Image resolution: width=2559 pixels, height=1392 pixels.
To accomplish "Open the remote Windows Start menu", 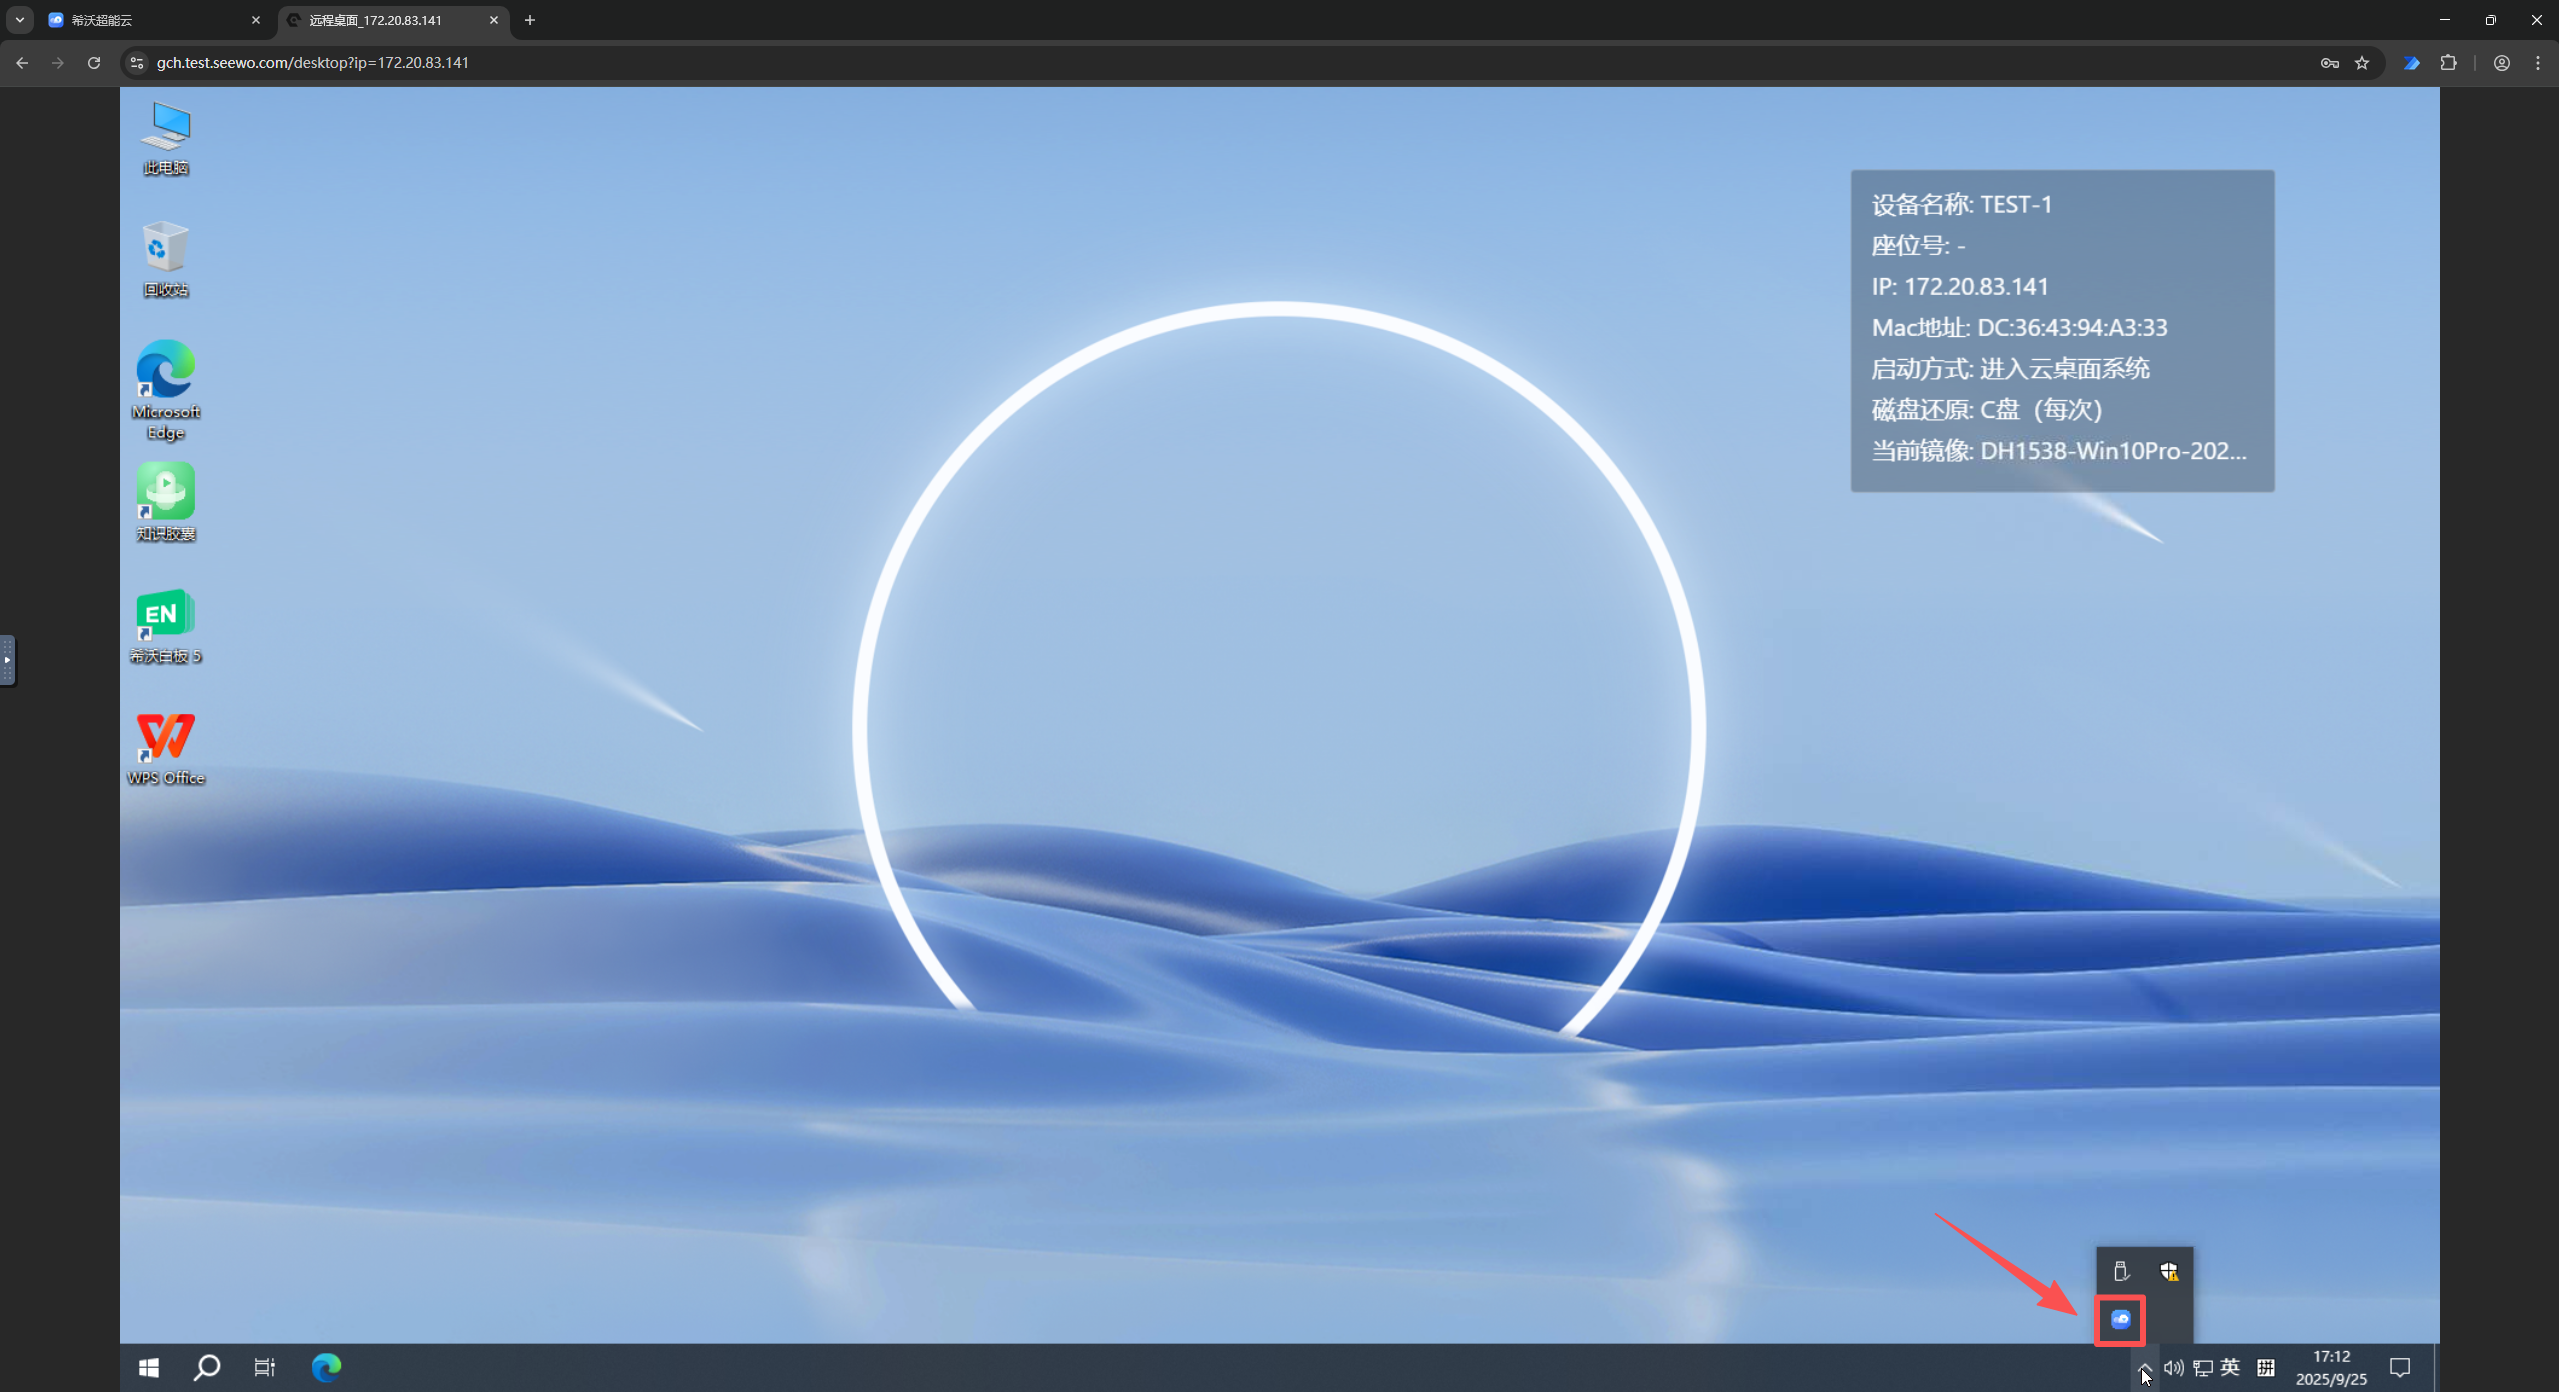I will (149, 1367).
